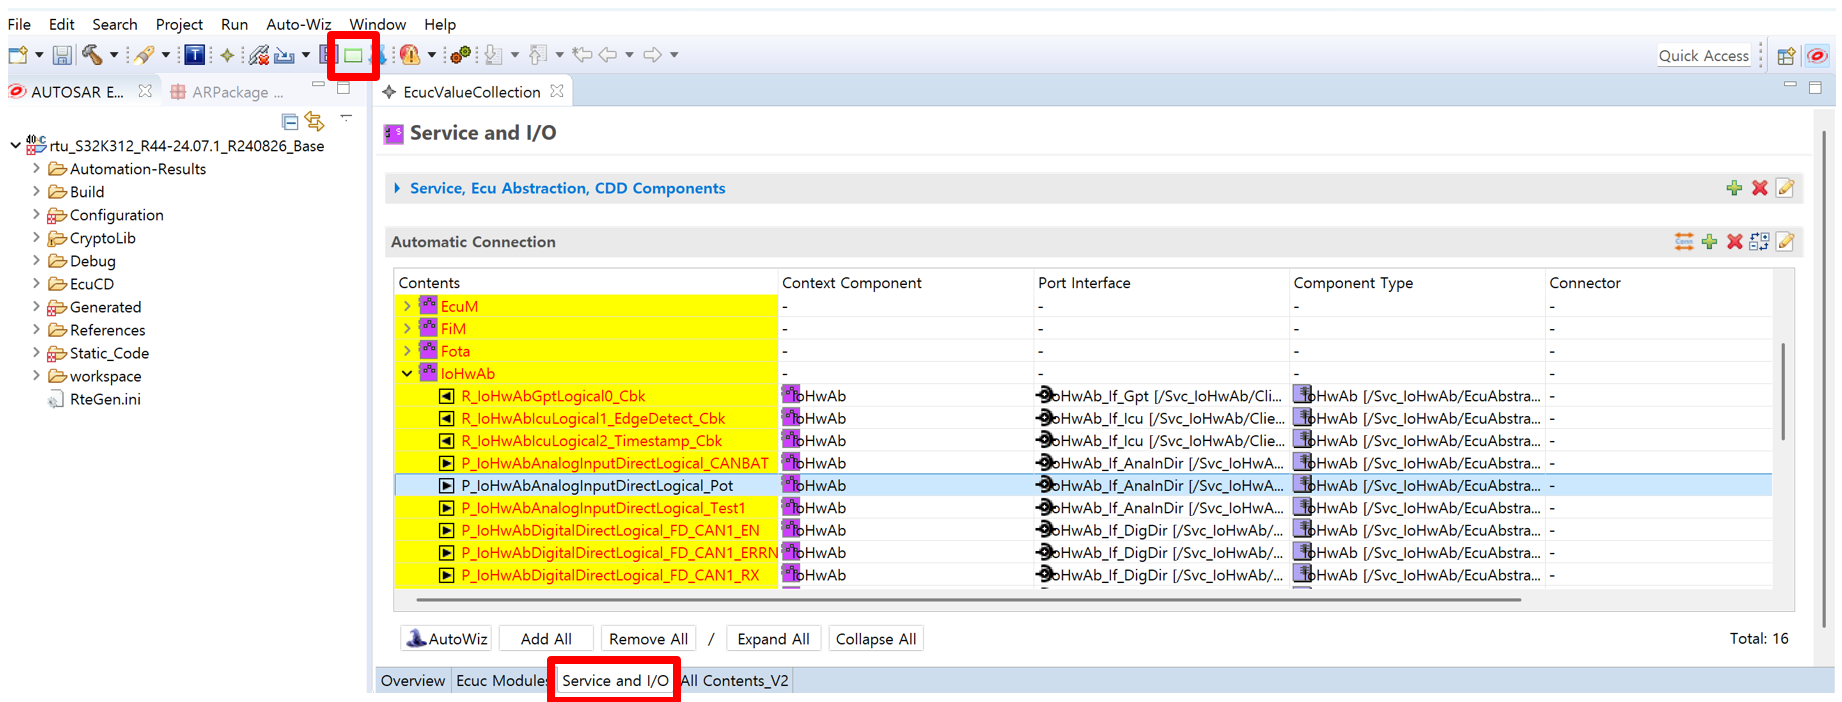
Task: Open the explorer View Menu triangle
Action: pos(346,118)
